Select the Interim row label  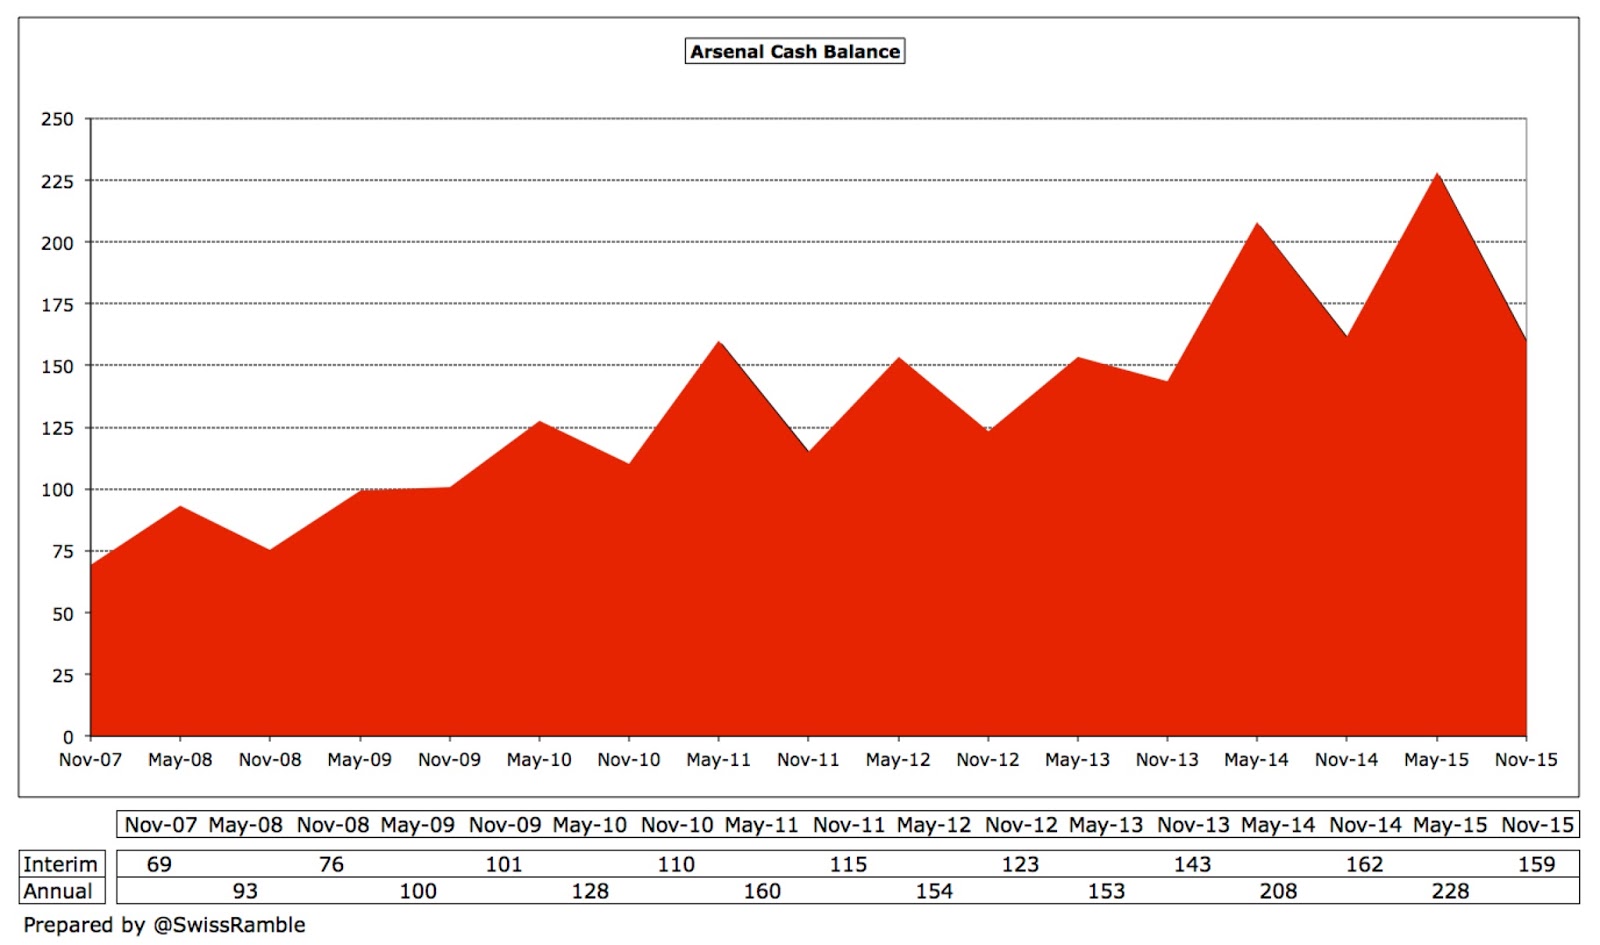[x=61, y=864]
